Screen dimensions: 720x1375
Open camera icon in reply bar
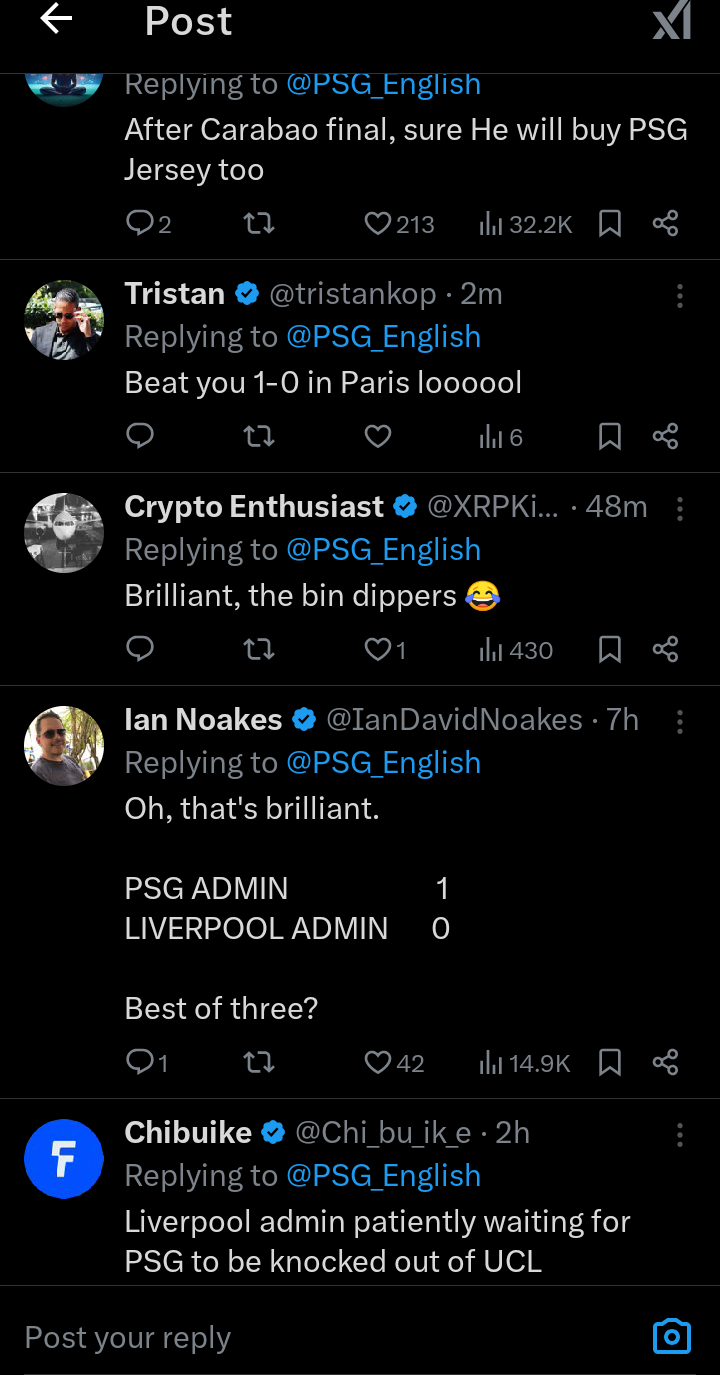[671, 1336]
